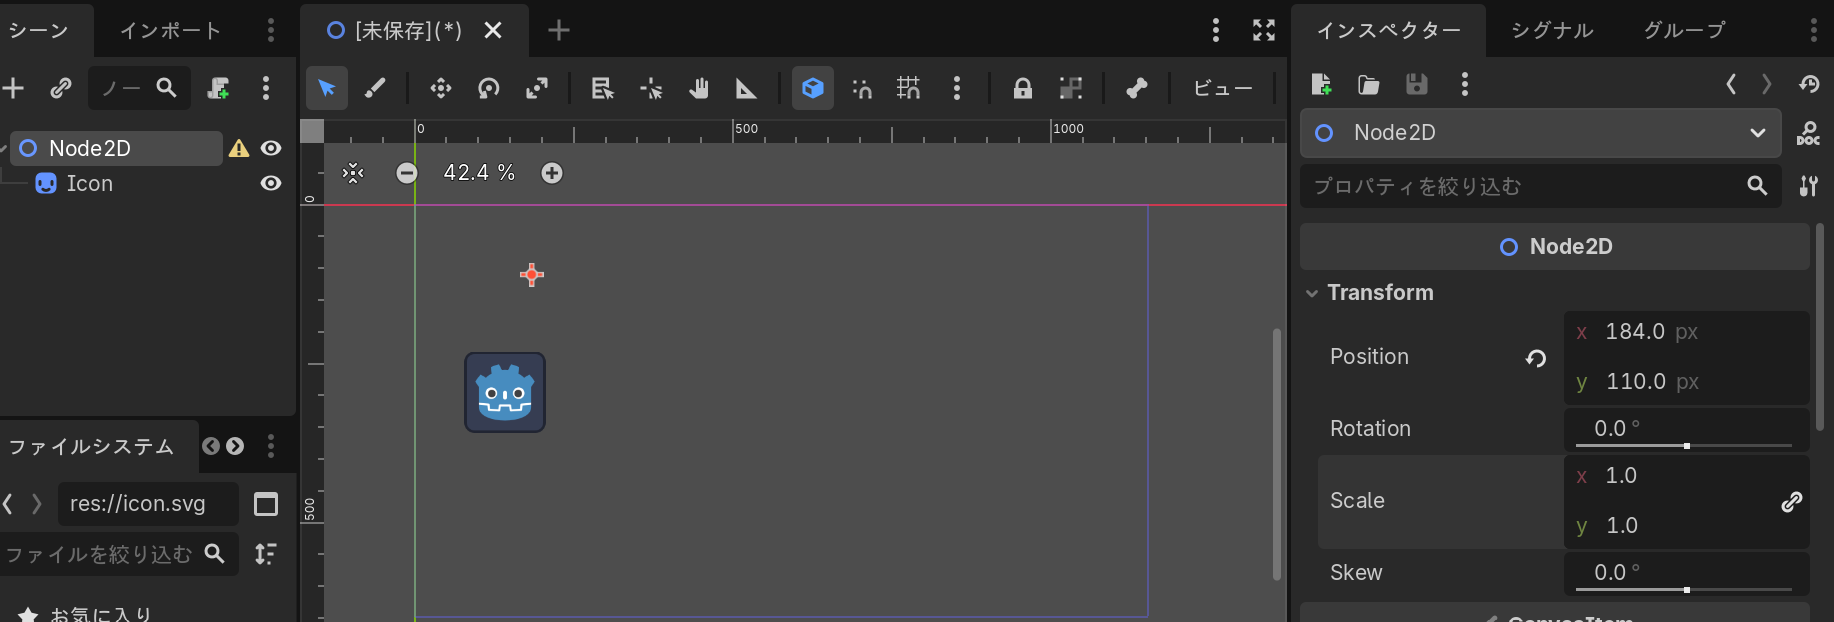Toggle visibility of Node2D
Image resolution: width=1834 pixels, height=622 pixels.
270,148
